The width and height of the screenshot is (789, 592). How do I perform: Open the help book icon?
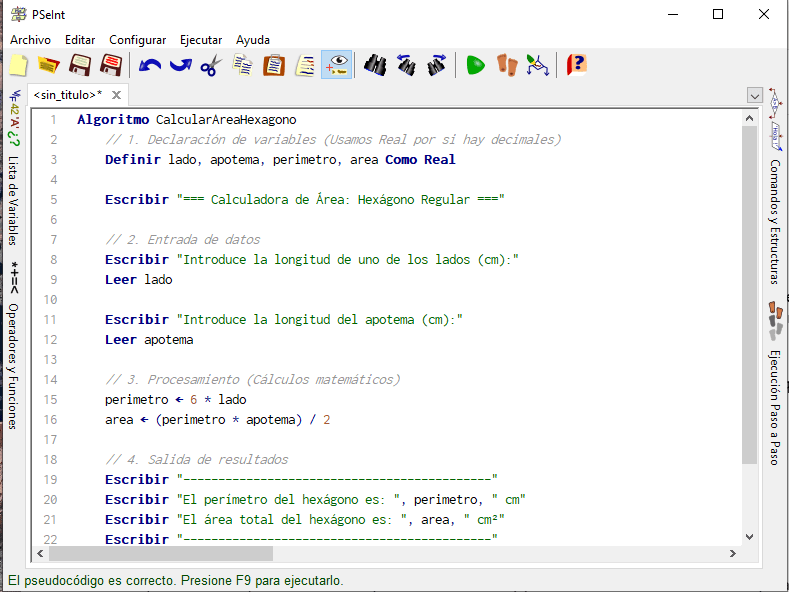(x=577, y=66)
